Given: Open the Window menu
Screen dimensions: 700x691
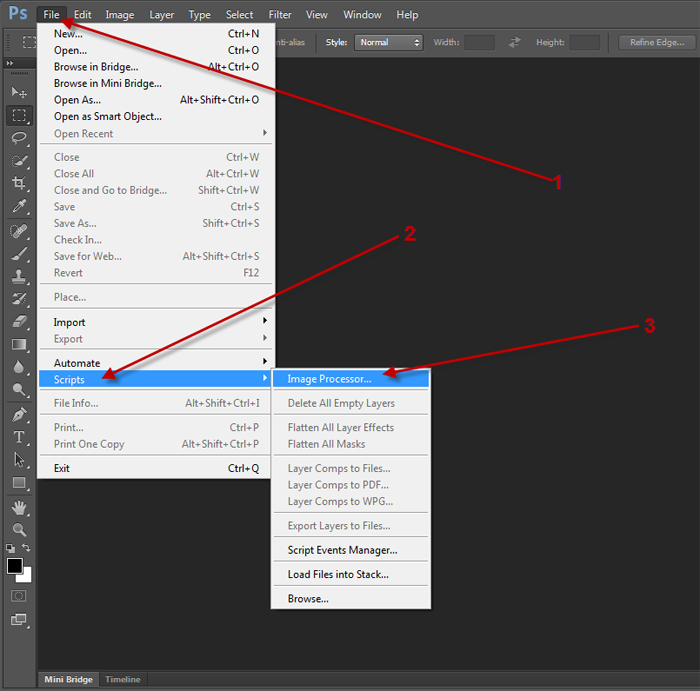Looking at the screenshot, I should [362, 15].
